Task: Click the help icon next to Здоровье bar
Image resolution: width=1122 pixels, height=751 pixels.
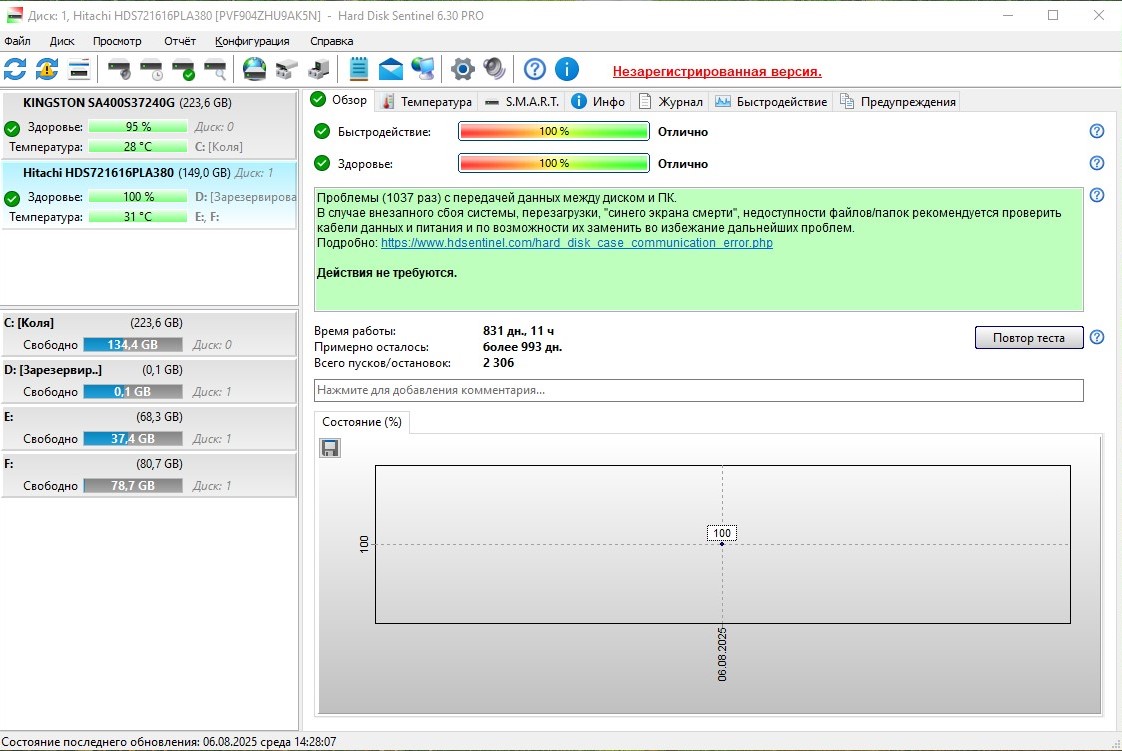Action: [1096, 164]
